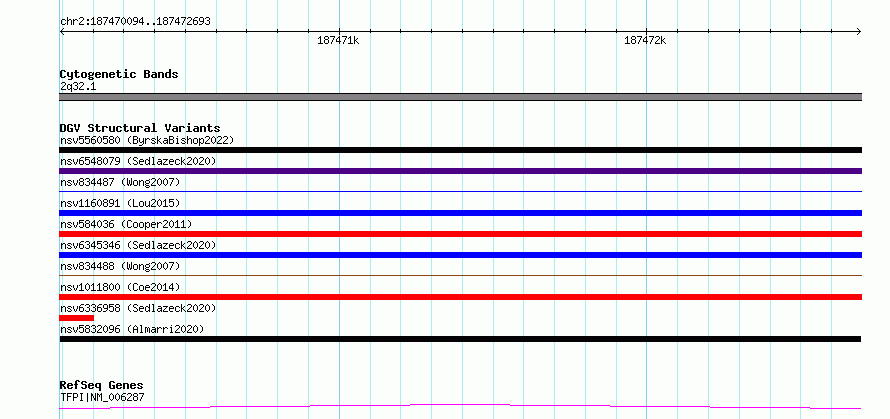Screen dimensions: 890x419
Task: Select the black nsv5832096 variant bar
Action: click(x=460, y=339)
